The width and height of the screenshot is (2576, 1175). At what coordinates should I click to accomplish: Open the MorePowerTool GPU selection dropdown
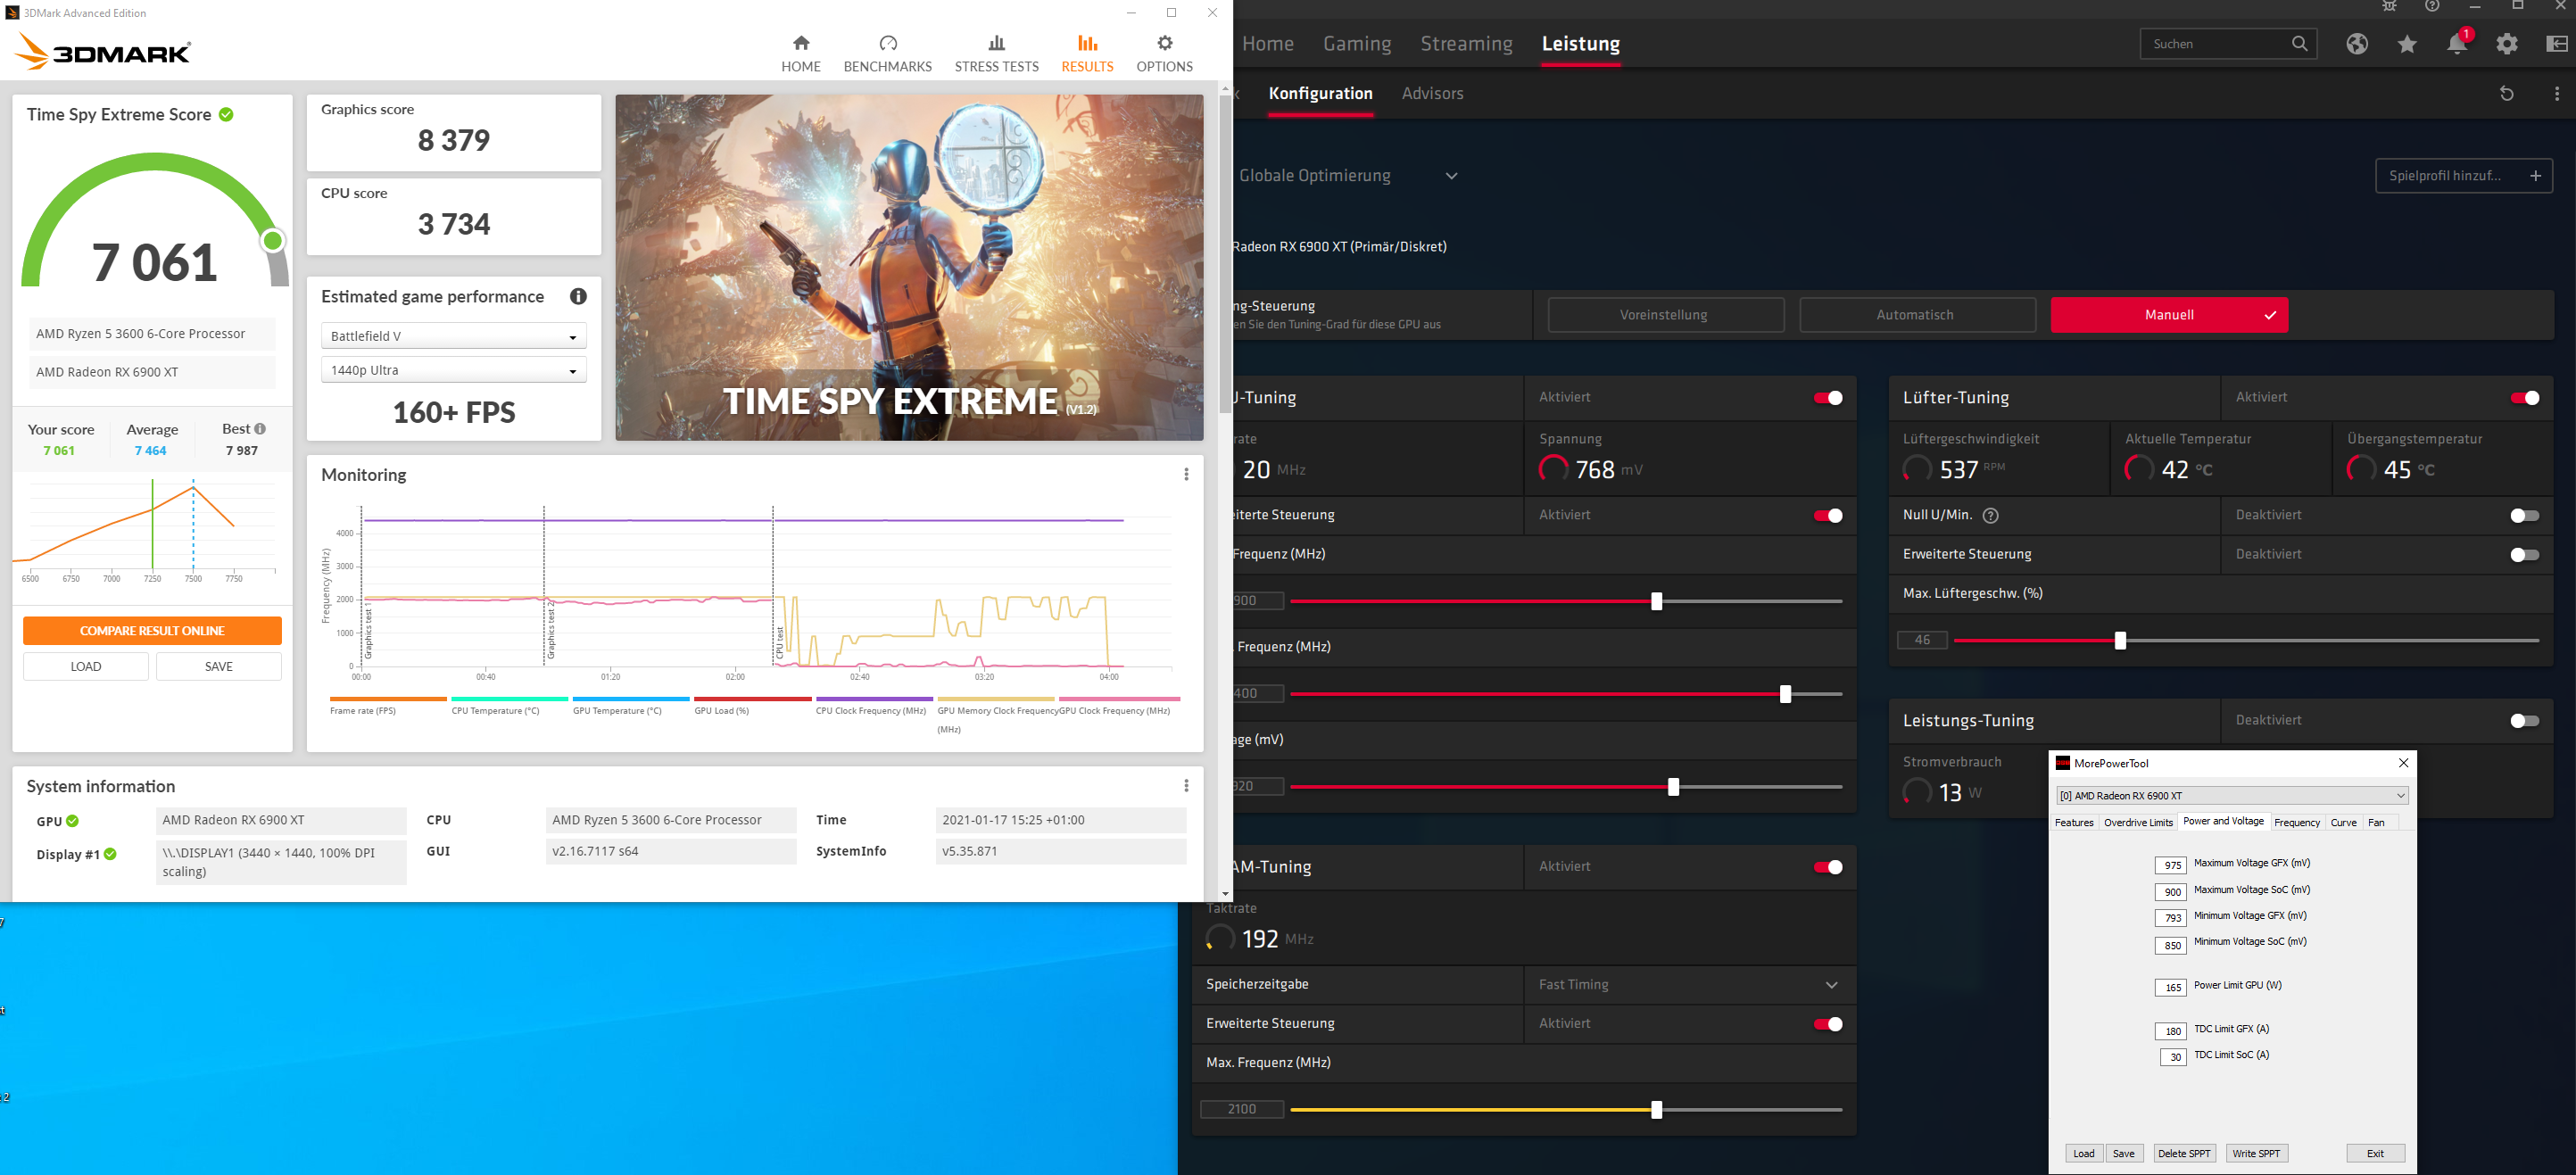click(2231, 796)
